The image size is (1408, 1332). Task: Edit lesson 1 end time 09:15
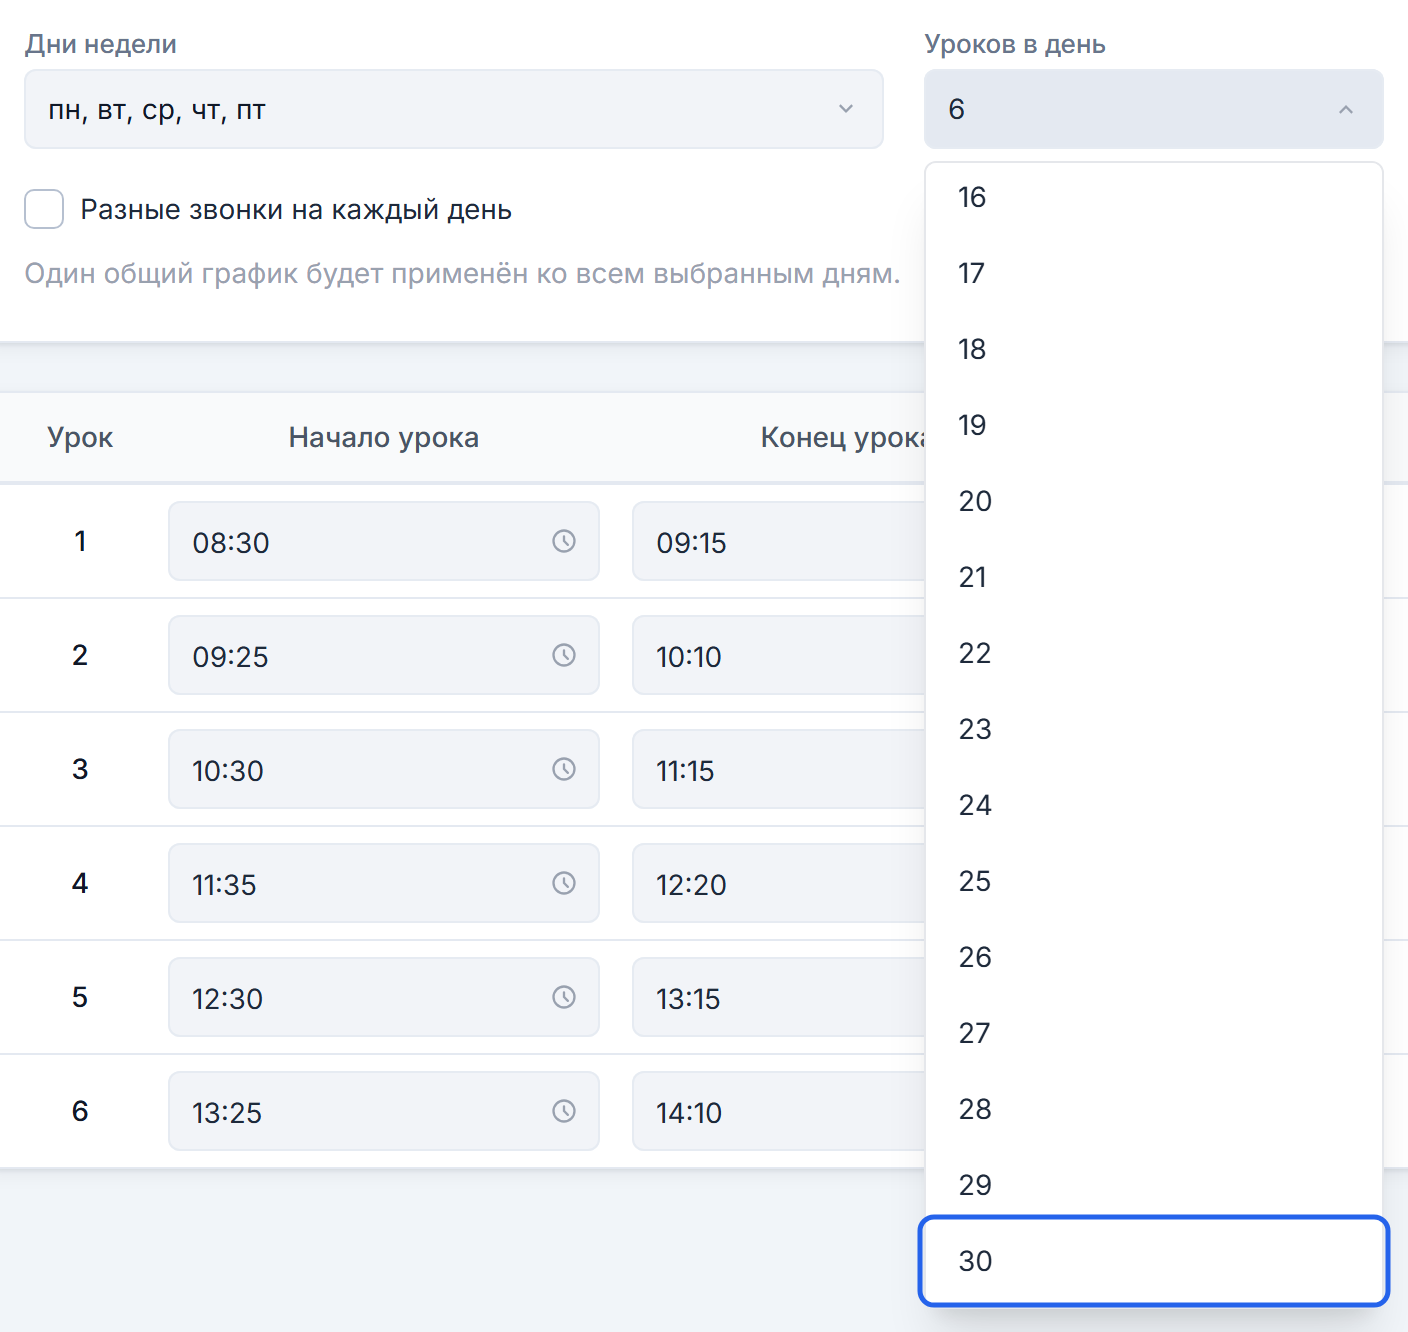click(779, 541)
